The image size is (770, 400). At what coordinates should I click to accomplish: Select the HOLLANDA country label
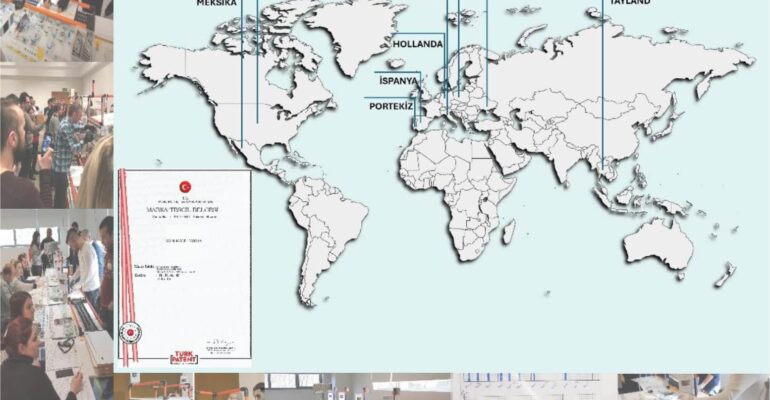416,45
